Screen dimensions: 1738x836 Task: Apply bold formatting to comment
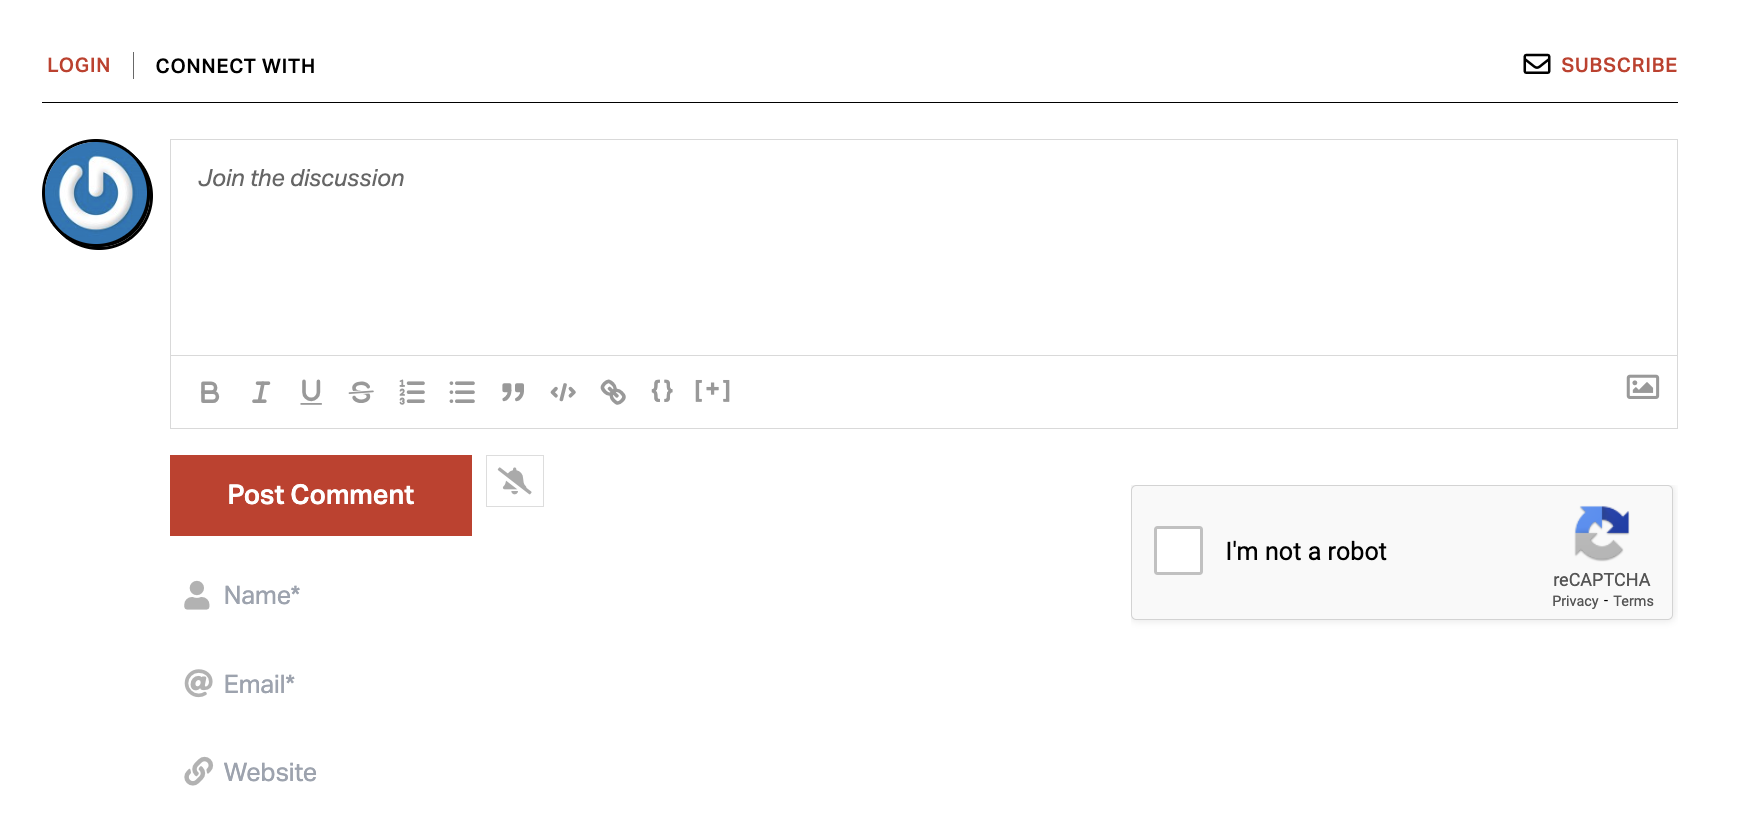[209, 392]
